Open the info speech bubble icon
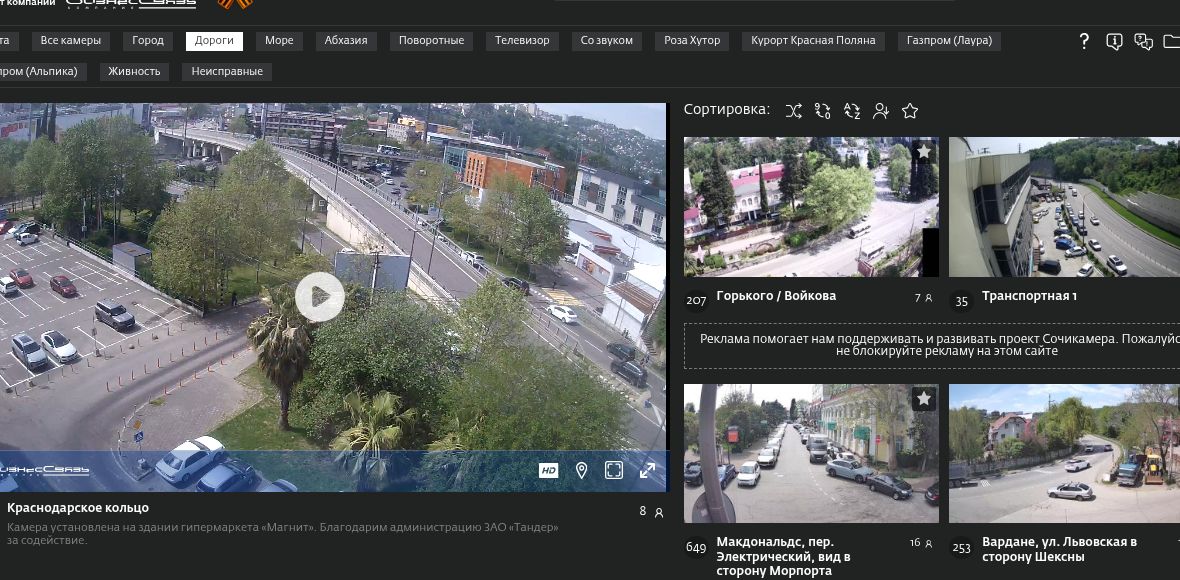The image size is (1180, 580). [1115, 41]
